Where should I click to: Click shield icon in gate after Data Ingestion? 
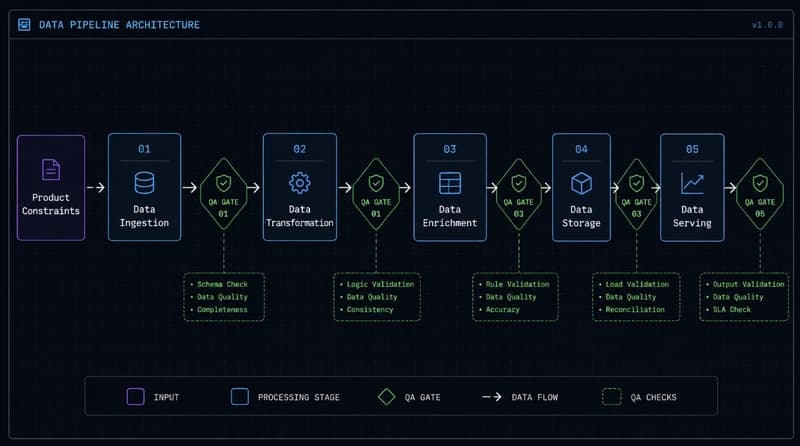[x=223, y=183]
